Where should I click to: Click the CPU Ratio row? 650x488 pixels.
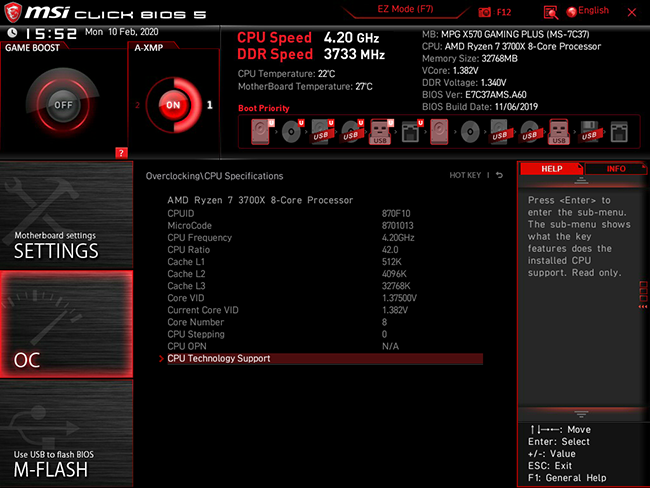click(x=325, y=250)
